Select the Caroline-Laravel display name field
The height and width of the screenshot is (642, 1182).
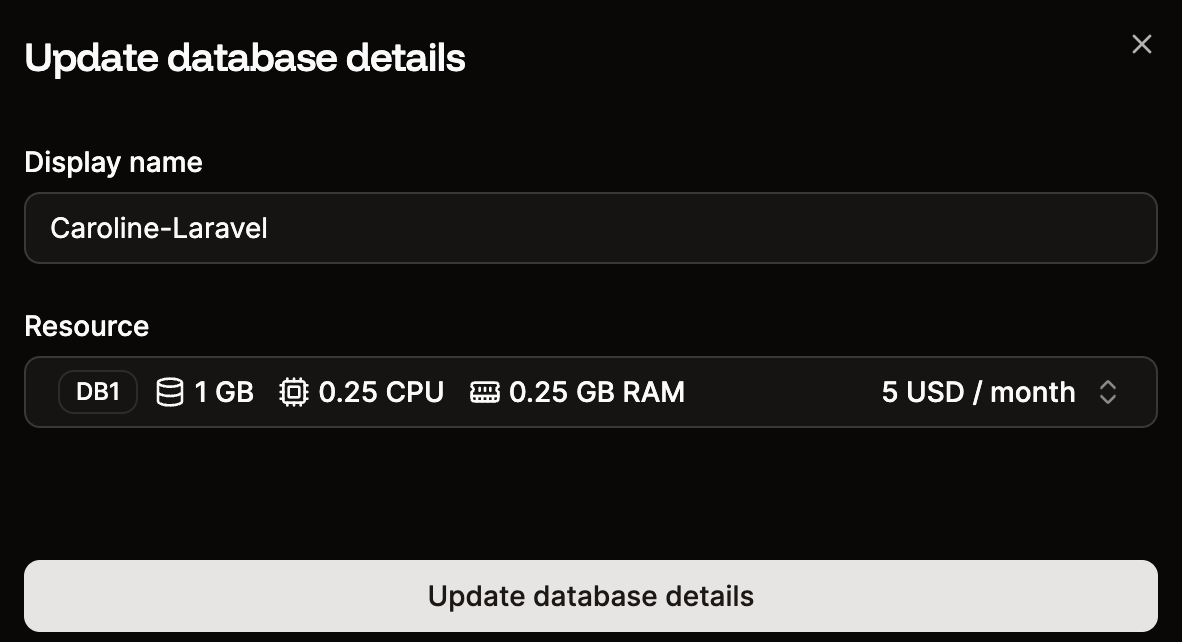click(x=590, y=228)
